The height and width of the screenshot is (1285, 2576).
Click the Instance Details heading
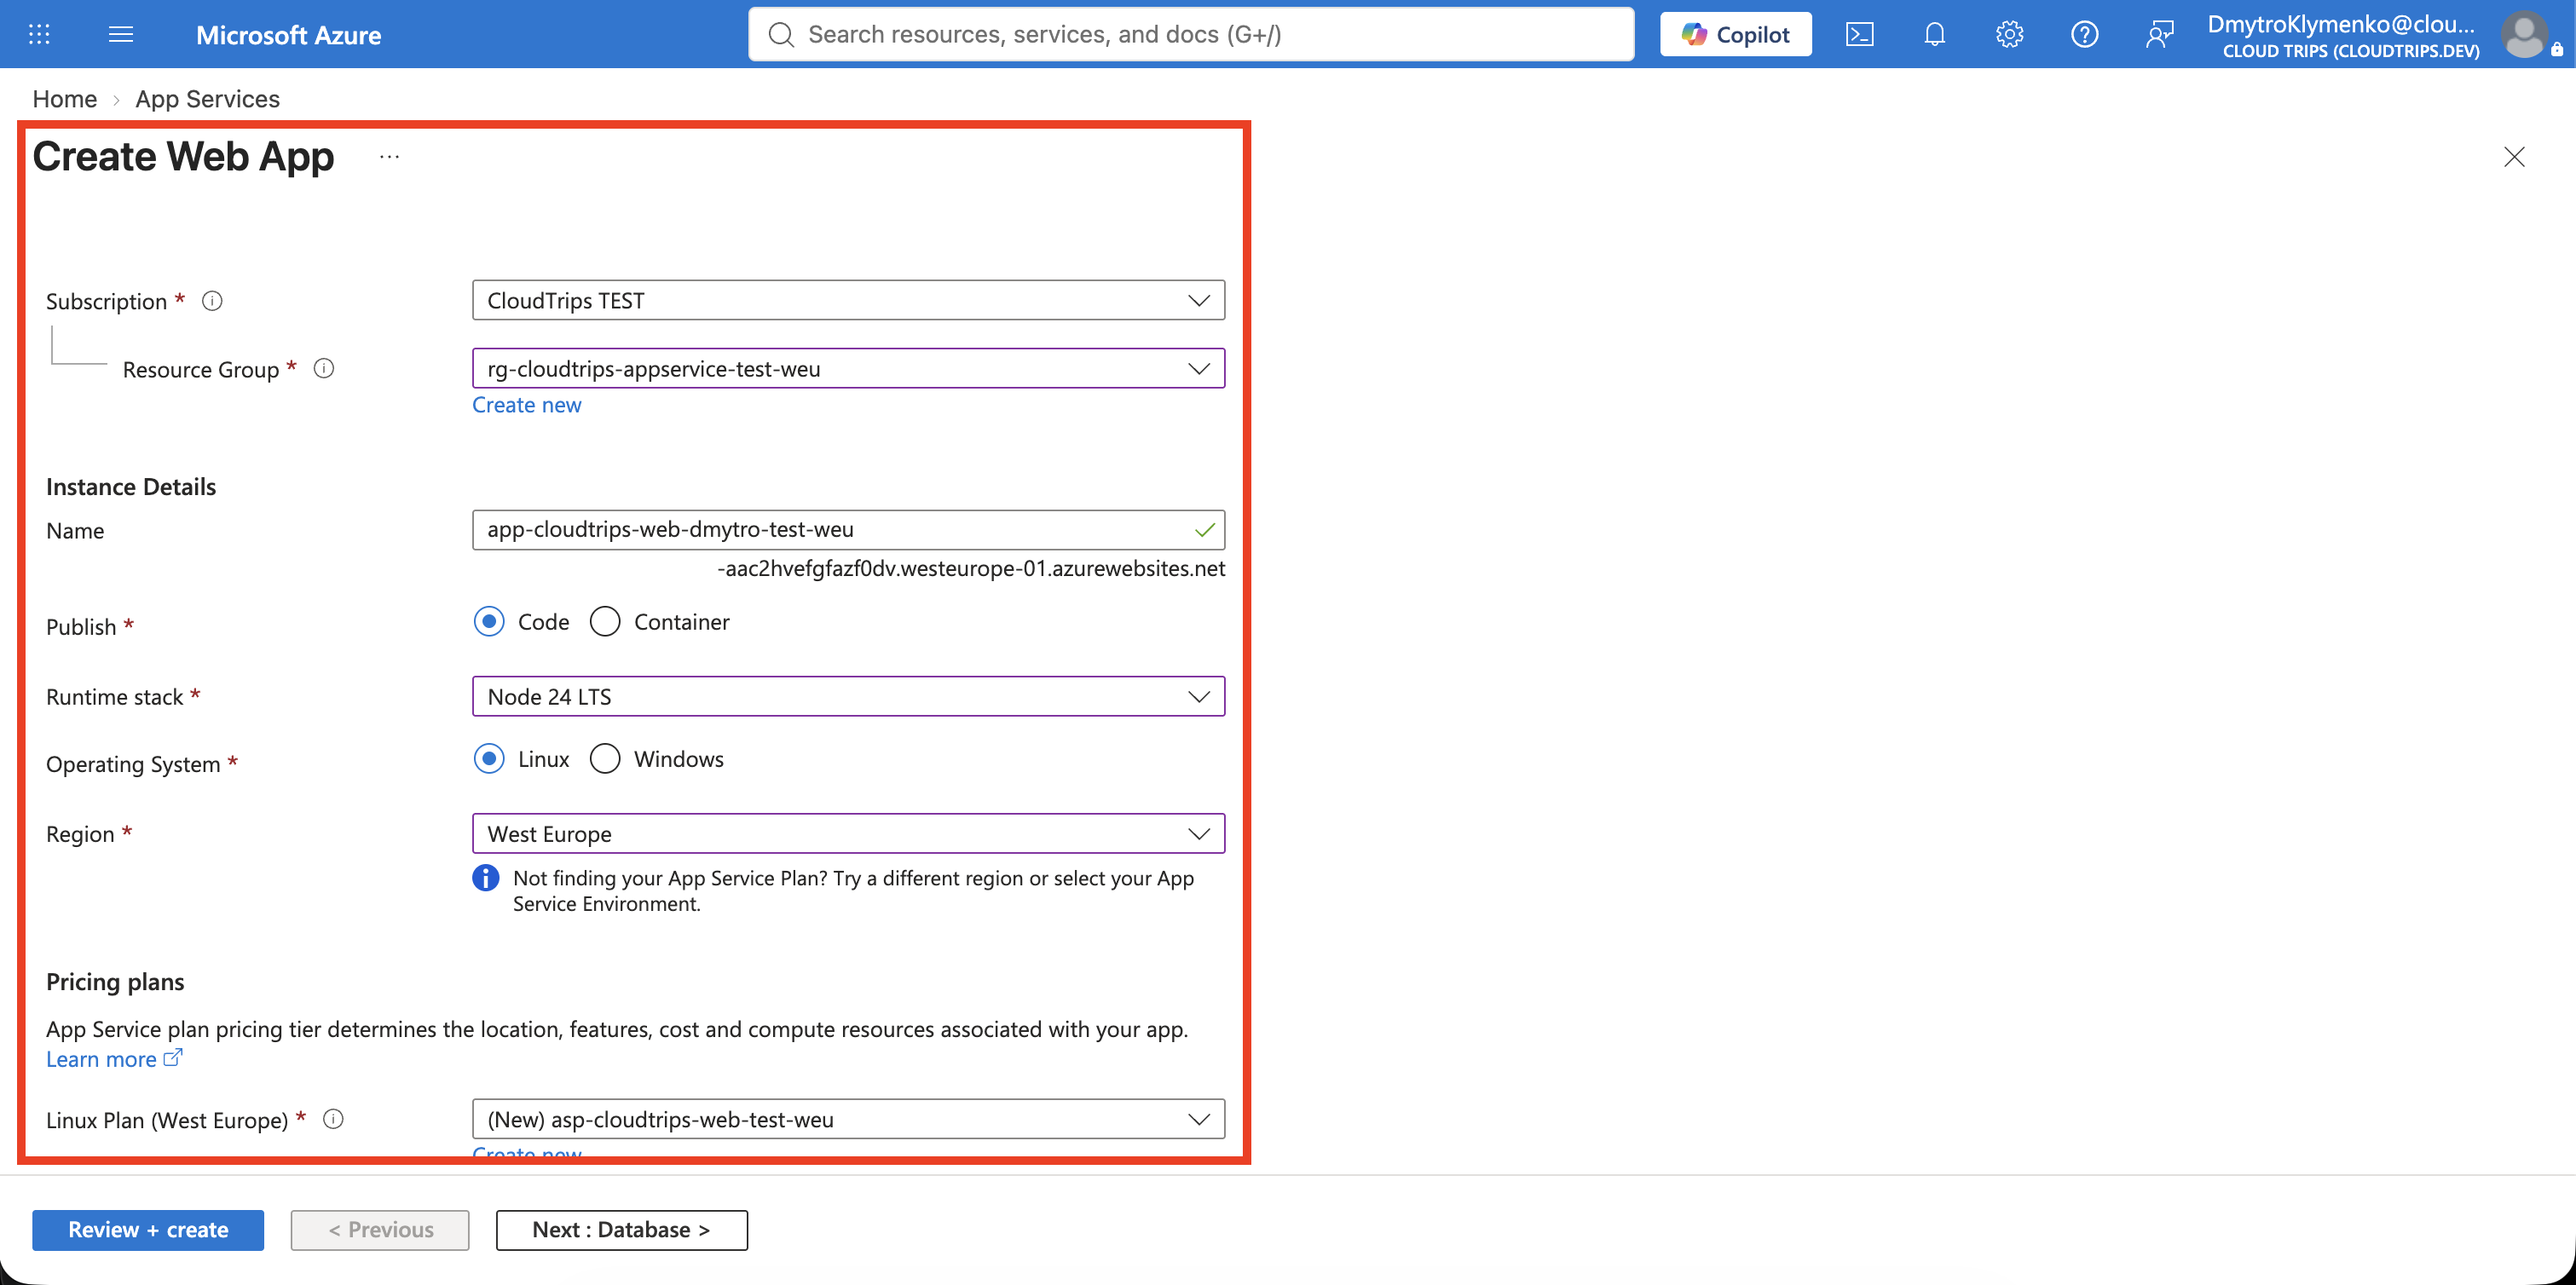tap(131, 487)
